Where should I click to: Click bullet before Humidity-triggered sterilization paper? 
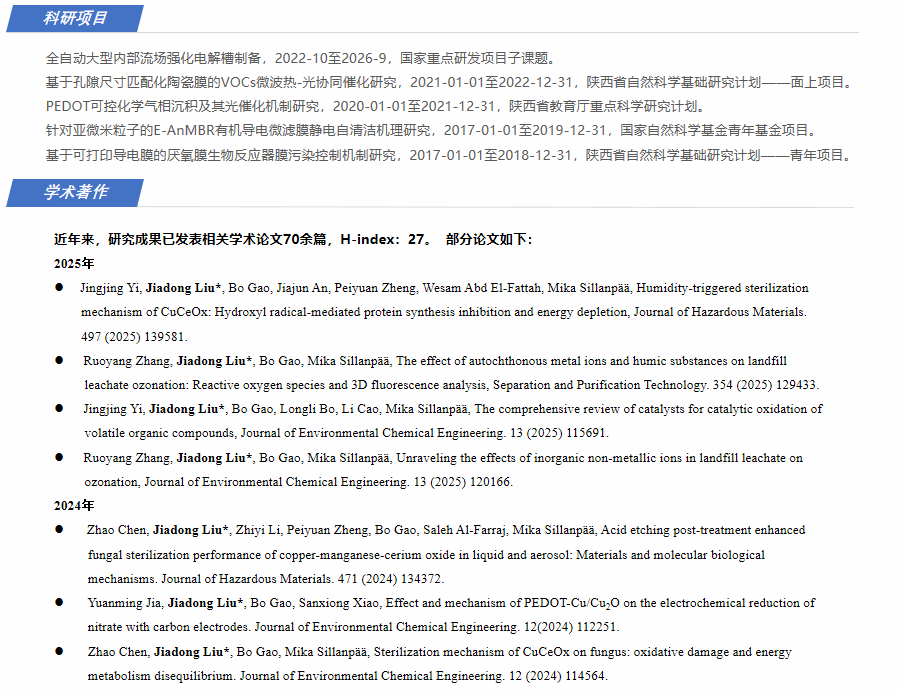pos(59,288)
